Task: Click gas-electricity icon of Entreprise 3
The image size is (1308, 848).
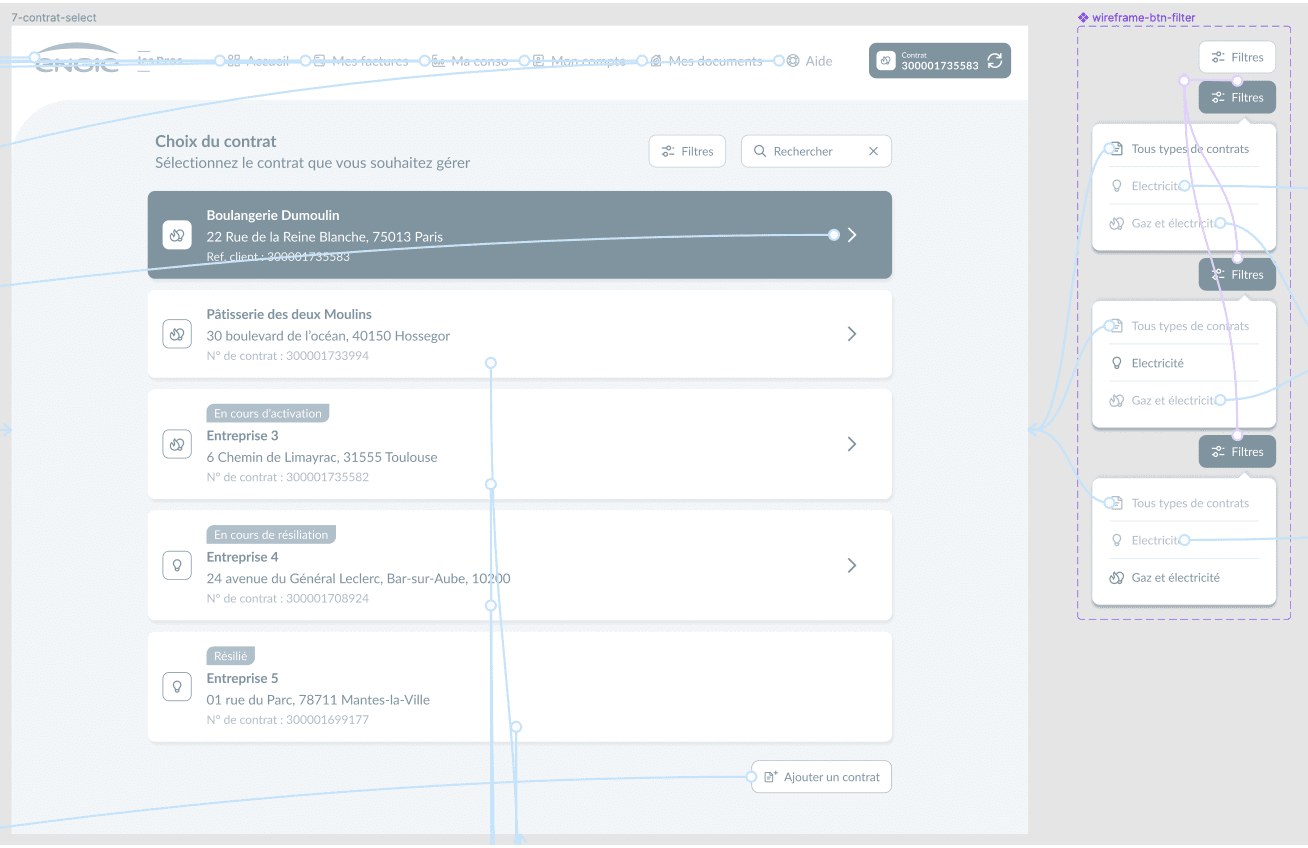Action: tap(177, 444)
